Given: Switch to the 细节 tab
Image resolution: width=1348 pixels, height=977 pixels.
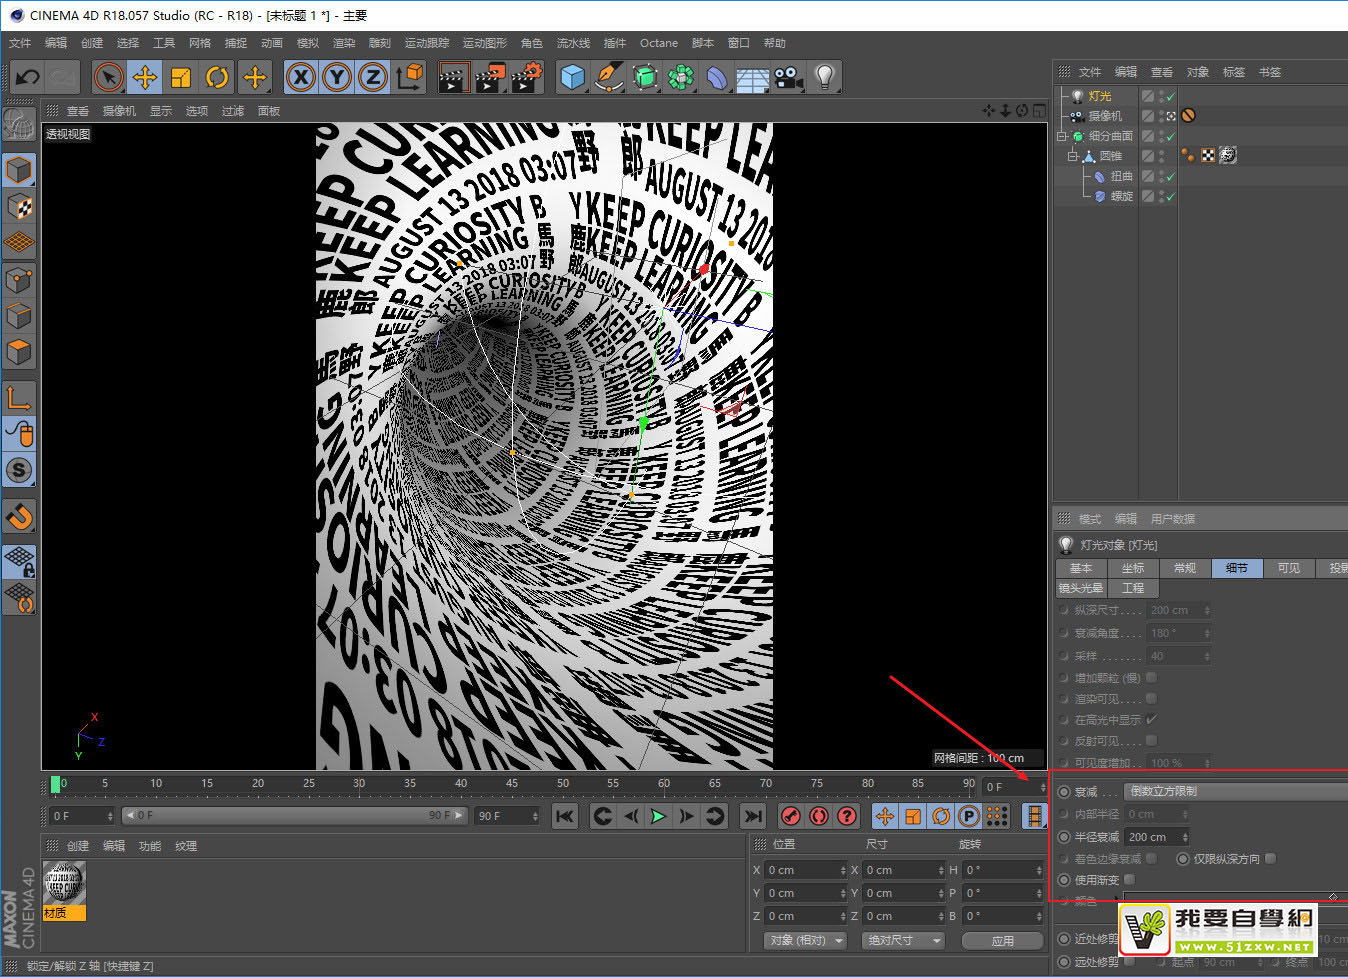Looking at the screenshot, I should coord(1237,568).
